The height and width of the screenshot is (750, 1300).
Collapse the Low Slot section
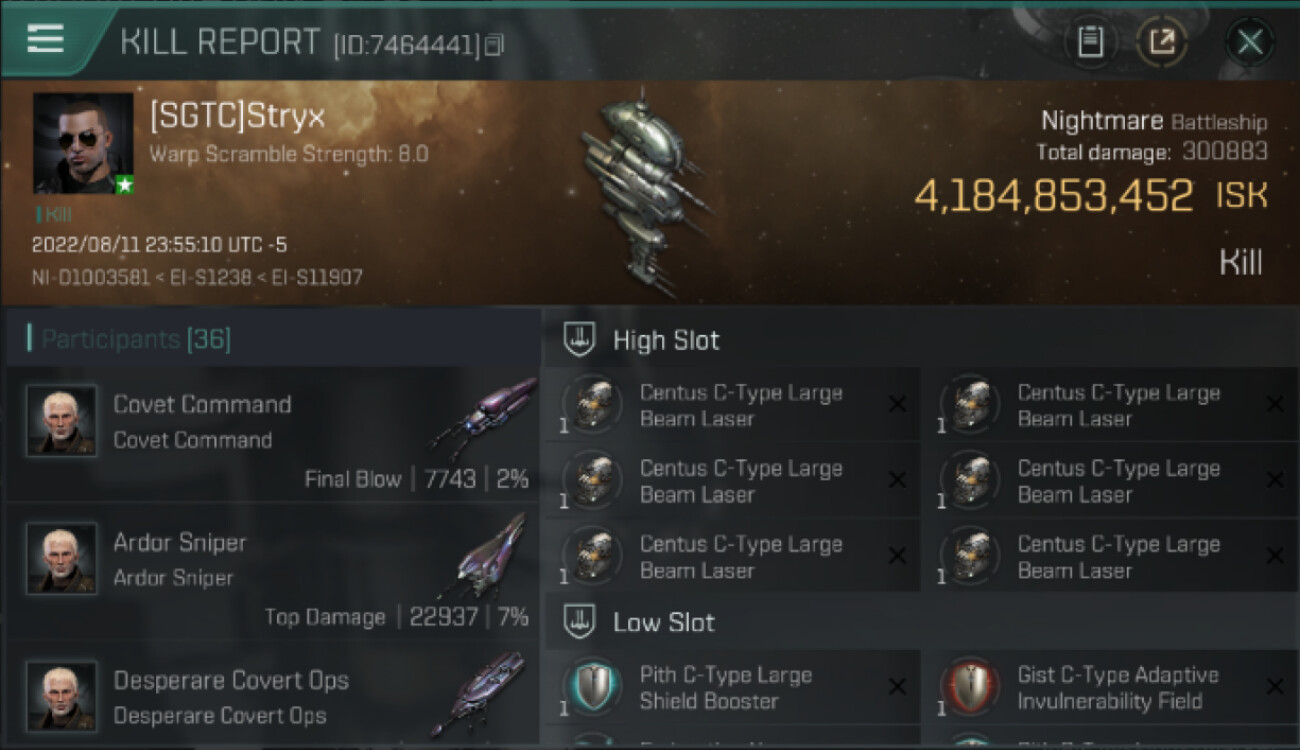click(579, 622)
